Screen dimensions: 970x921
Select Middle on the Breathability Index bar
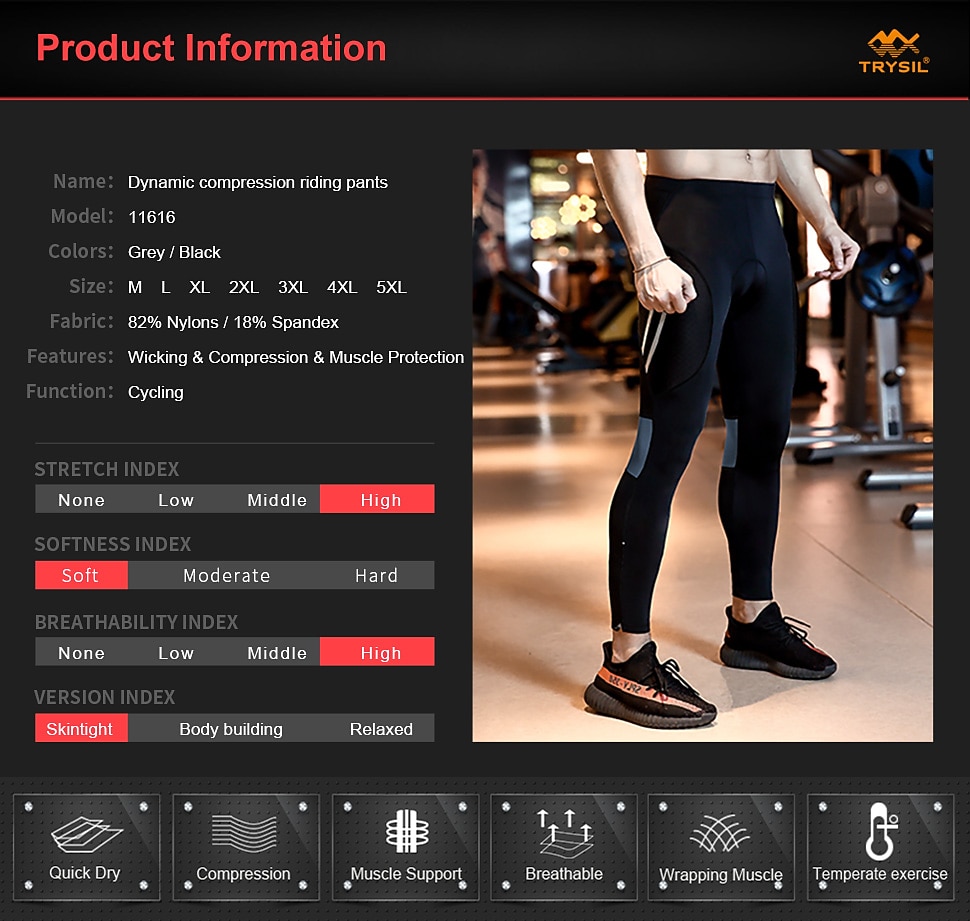pos(277,652)
